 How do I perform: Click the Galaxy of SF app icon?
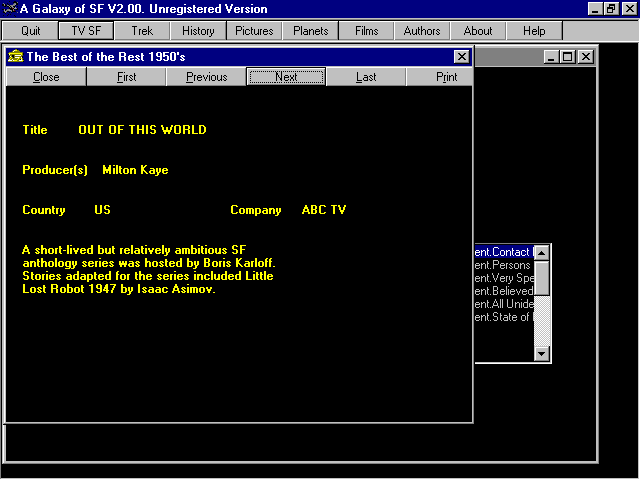pos(10,9)
